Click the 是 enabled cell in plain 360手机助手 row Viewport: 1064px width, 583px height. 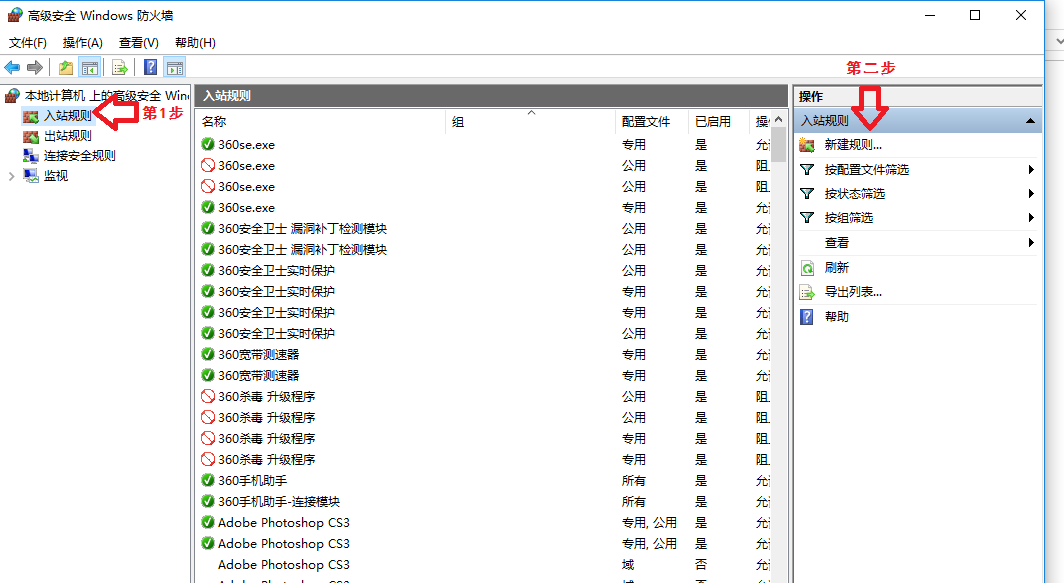701,481
